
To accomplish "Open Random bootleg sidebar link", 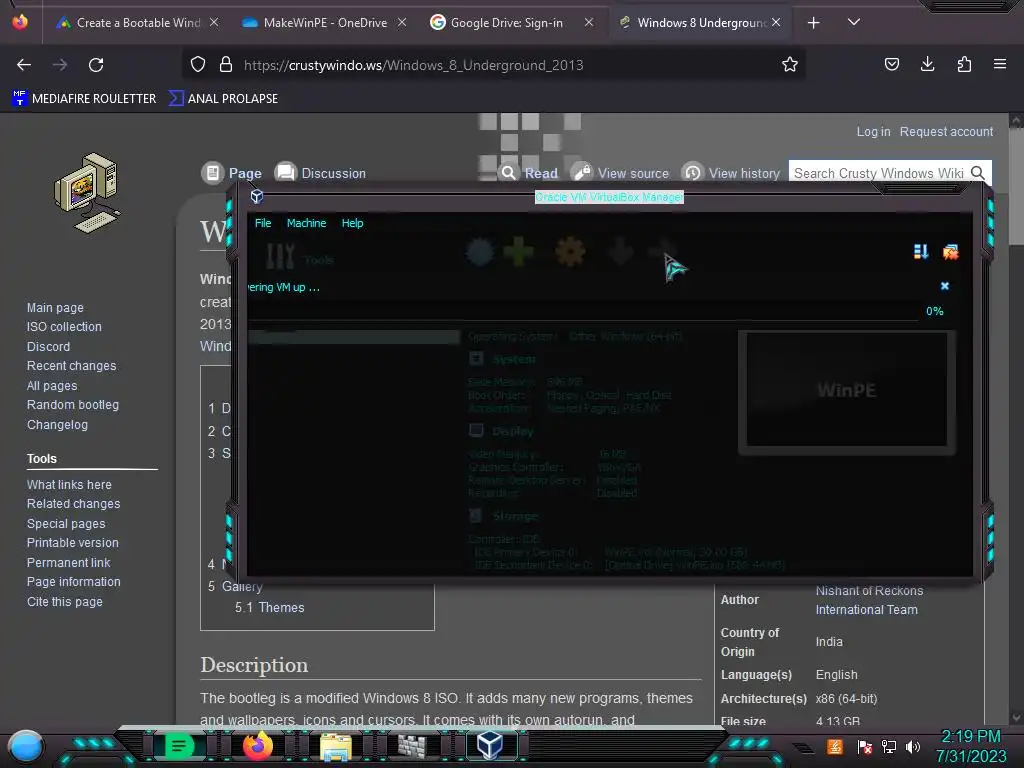I will (72, 405).
